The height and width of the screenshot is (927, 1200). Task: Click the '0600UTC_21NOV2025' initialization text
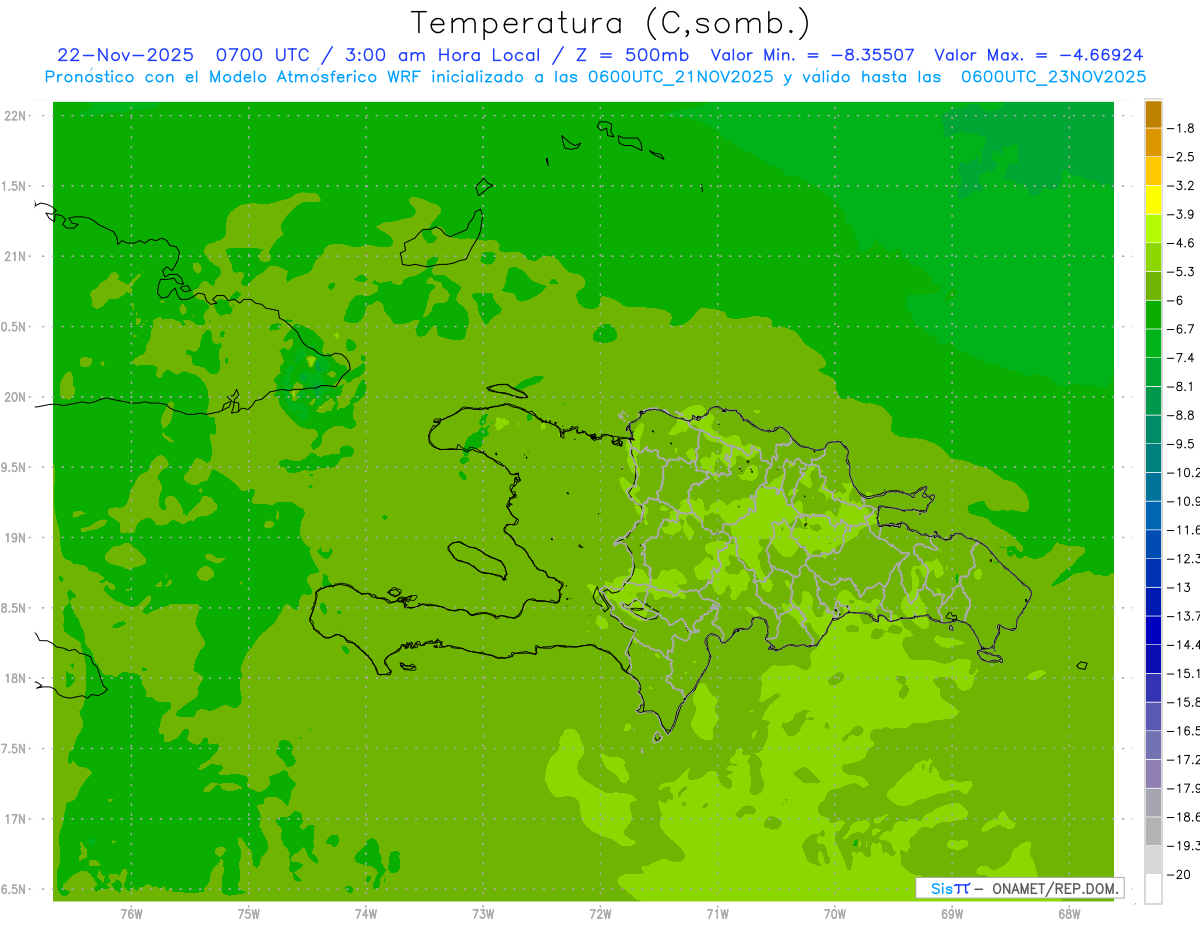682,77
